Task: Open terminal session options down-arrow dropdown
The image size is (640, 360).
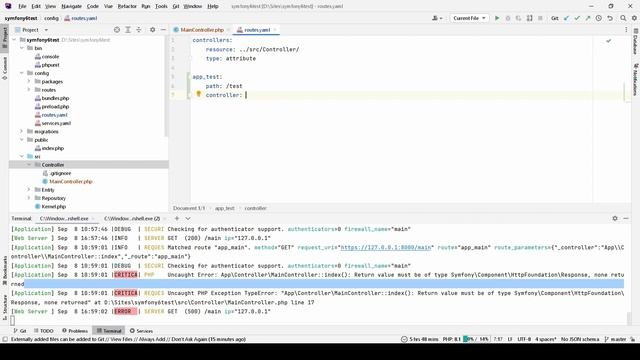Action: pos(188,218)
